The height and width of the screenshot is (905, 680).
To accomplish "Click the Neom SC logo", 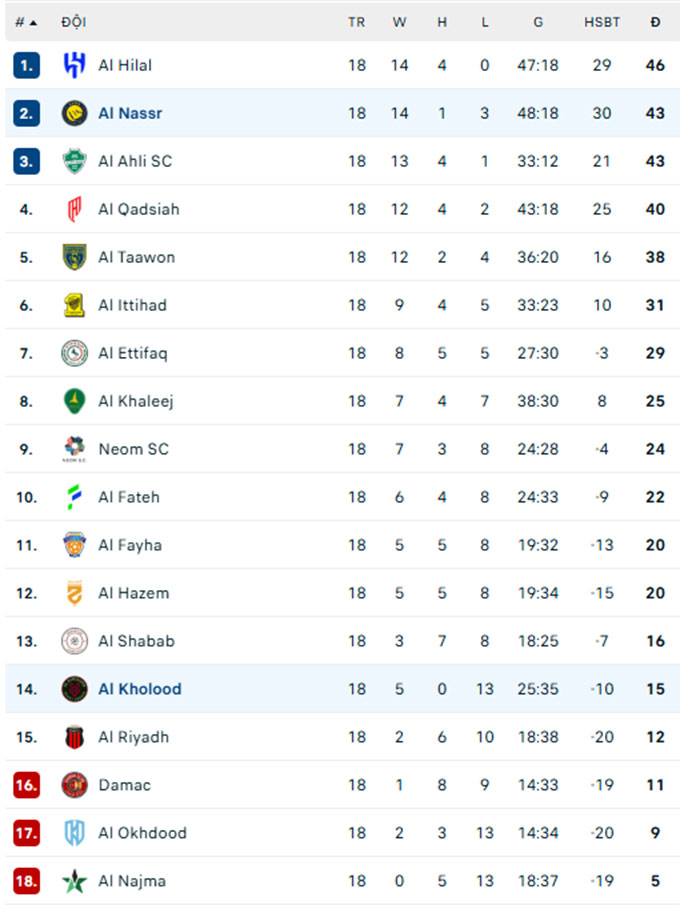I will 75,449.
